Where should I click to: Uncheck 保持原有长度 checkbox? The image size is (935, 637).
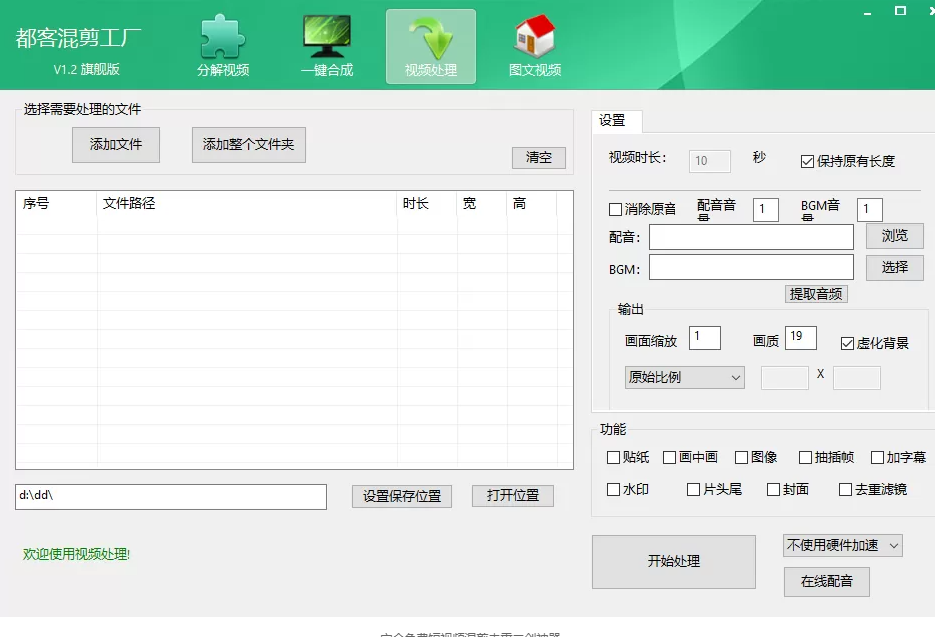coord(807,162)
